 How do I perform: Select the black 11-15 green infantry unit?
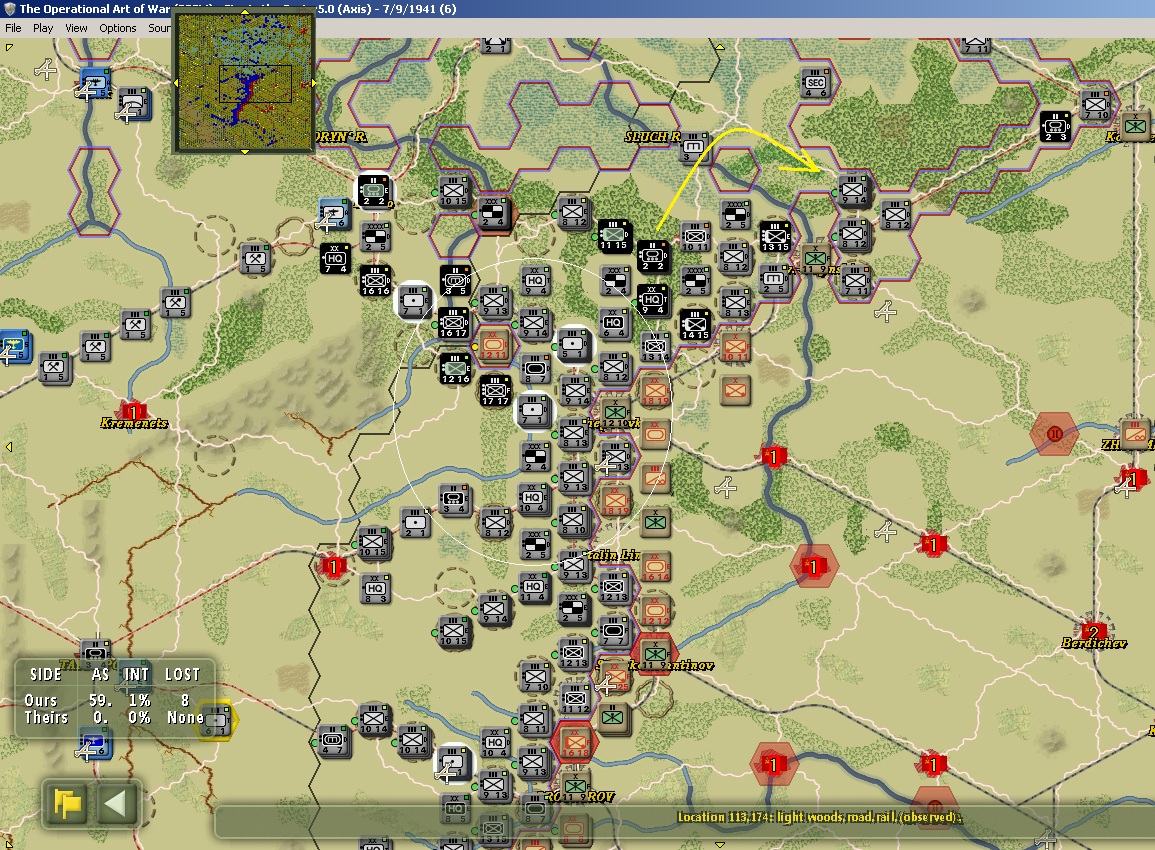613,236
